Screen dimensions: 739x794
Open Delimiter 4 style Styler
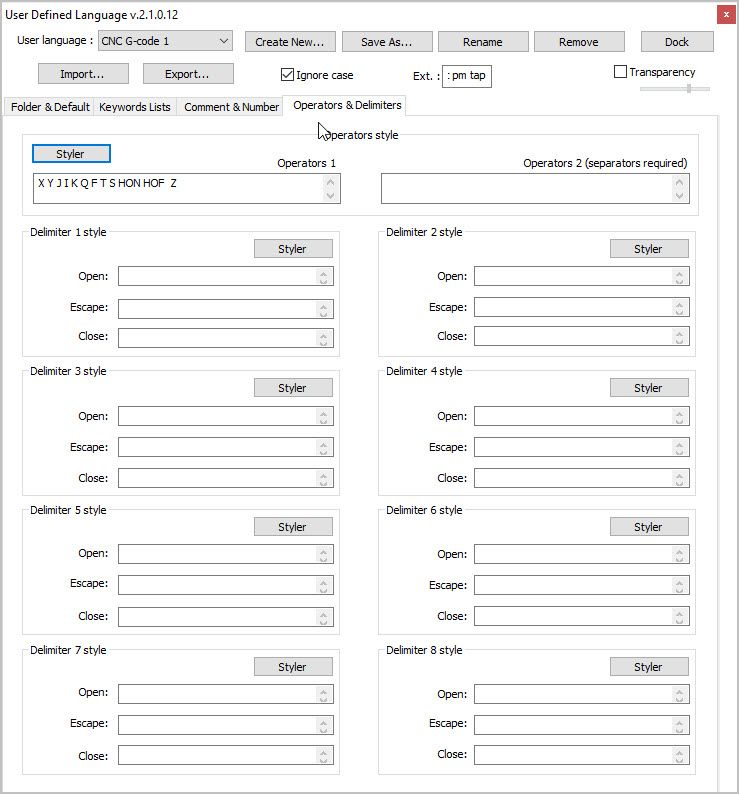[x=649, y=388]
